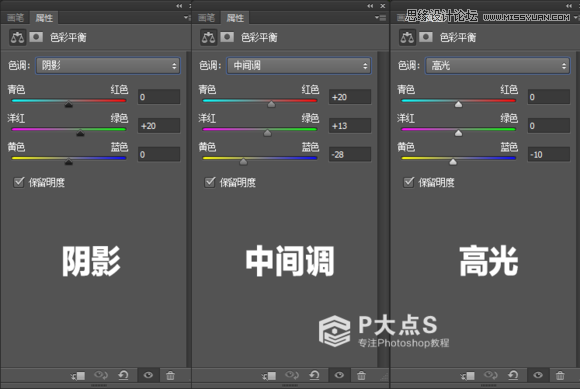The height and width of the screenshot is (389, 580).
Task: Click 青色-红色 value field 0 in 阴影 panel
Action: (159, 97)
